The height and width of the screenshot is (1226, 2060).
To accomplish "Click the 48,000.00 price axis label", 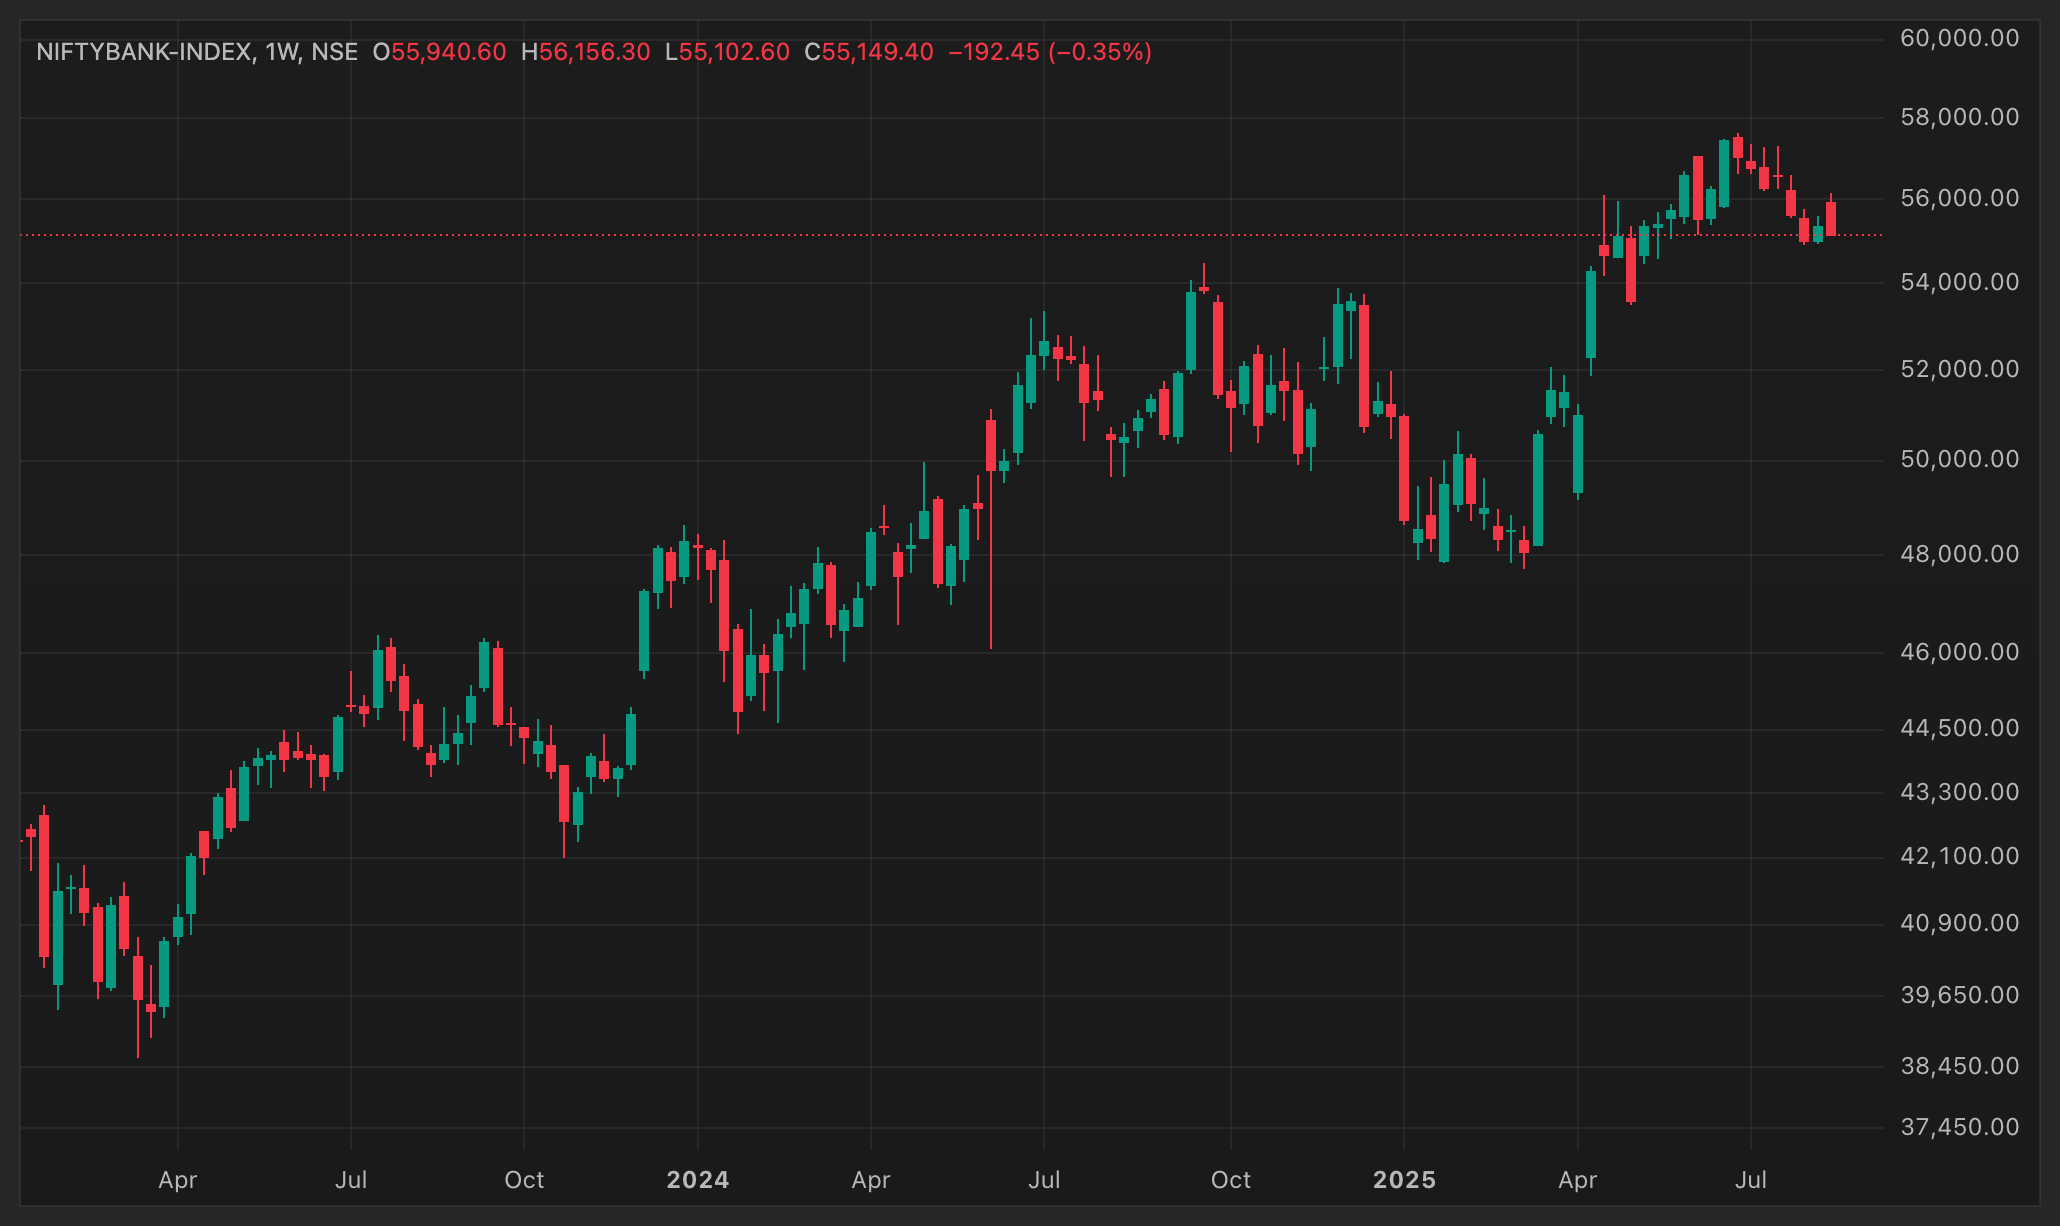I will point(1960,554).
